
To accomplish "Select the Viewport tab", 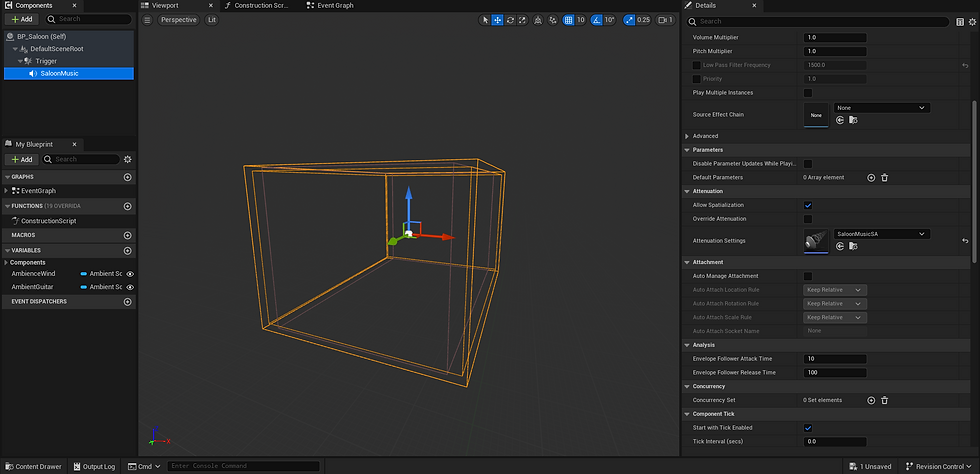I will pyautogui.click(x=165, y=5).
